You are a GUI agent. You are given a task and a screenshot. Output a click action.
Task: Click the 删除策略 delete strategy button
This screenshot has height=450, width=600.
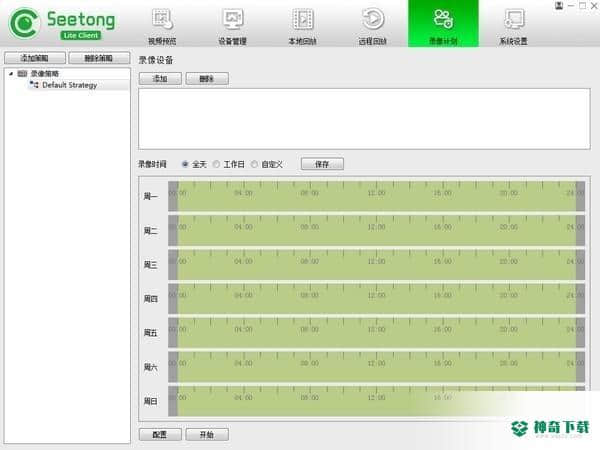click(x=99, y=58)
